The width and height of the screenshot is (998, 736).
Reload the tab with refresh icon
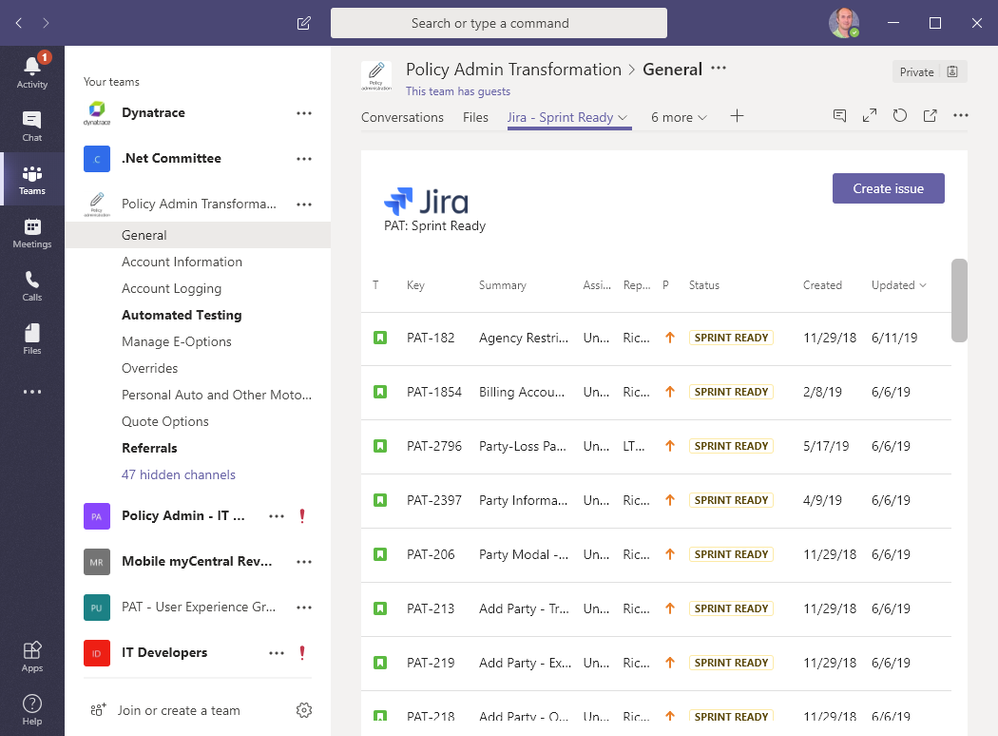(900, 116)
